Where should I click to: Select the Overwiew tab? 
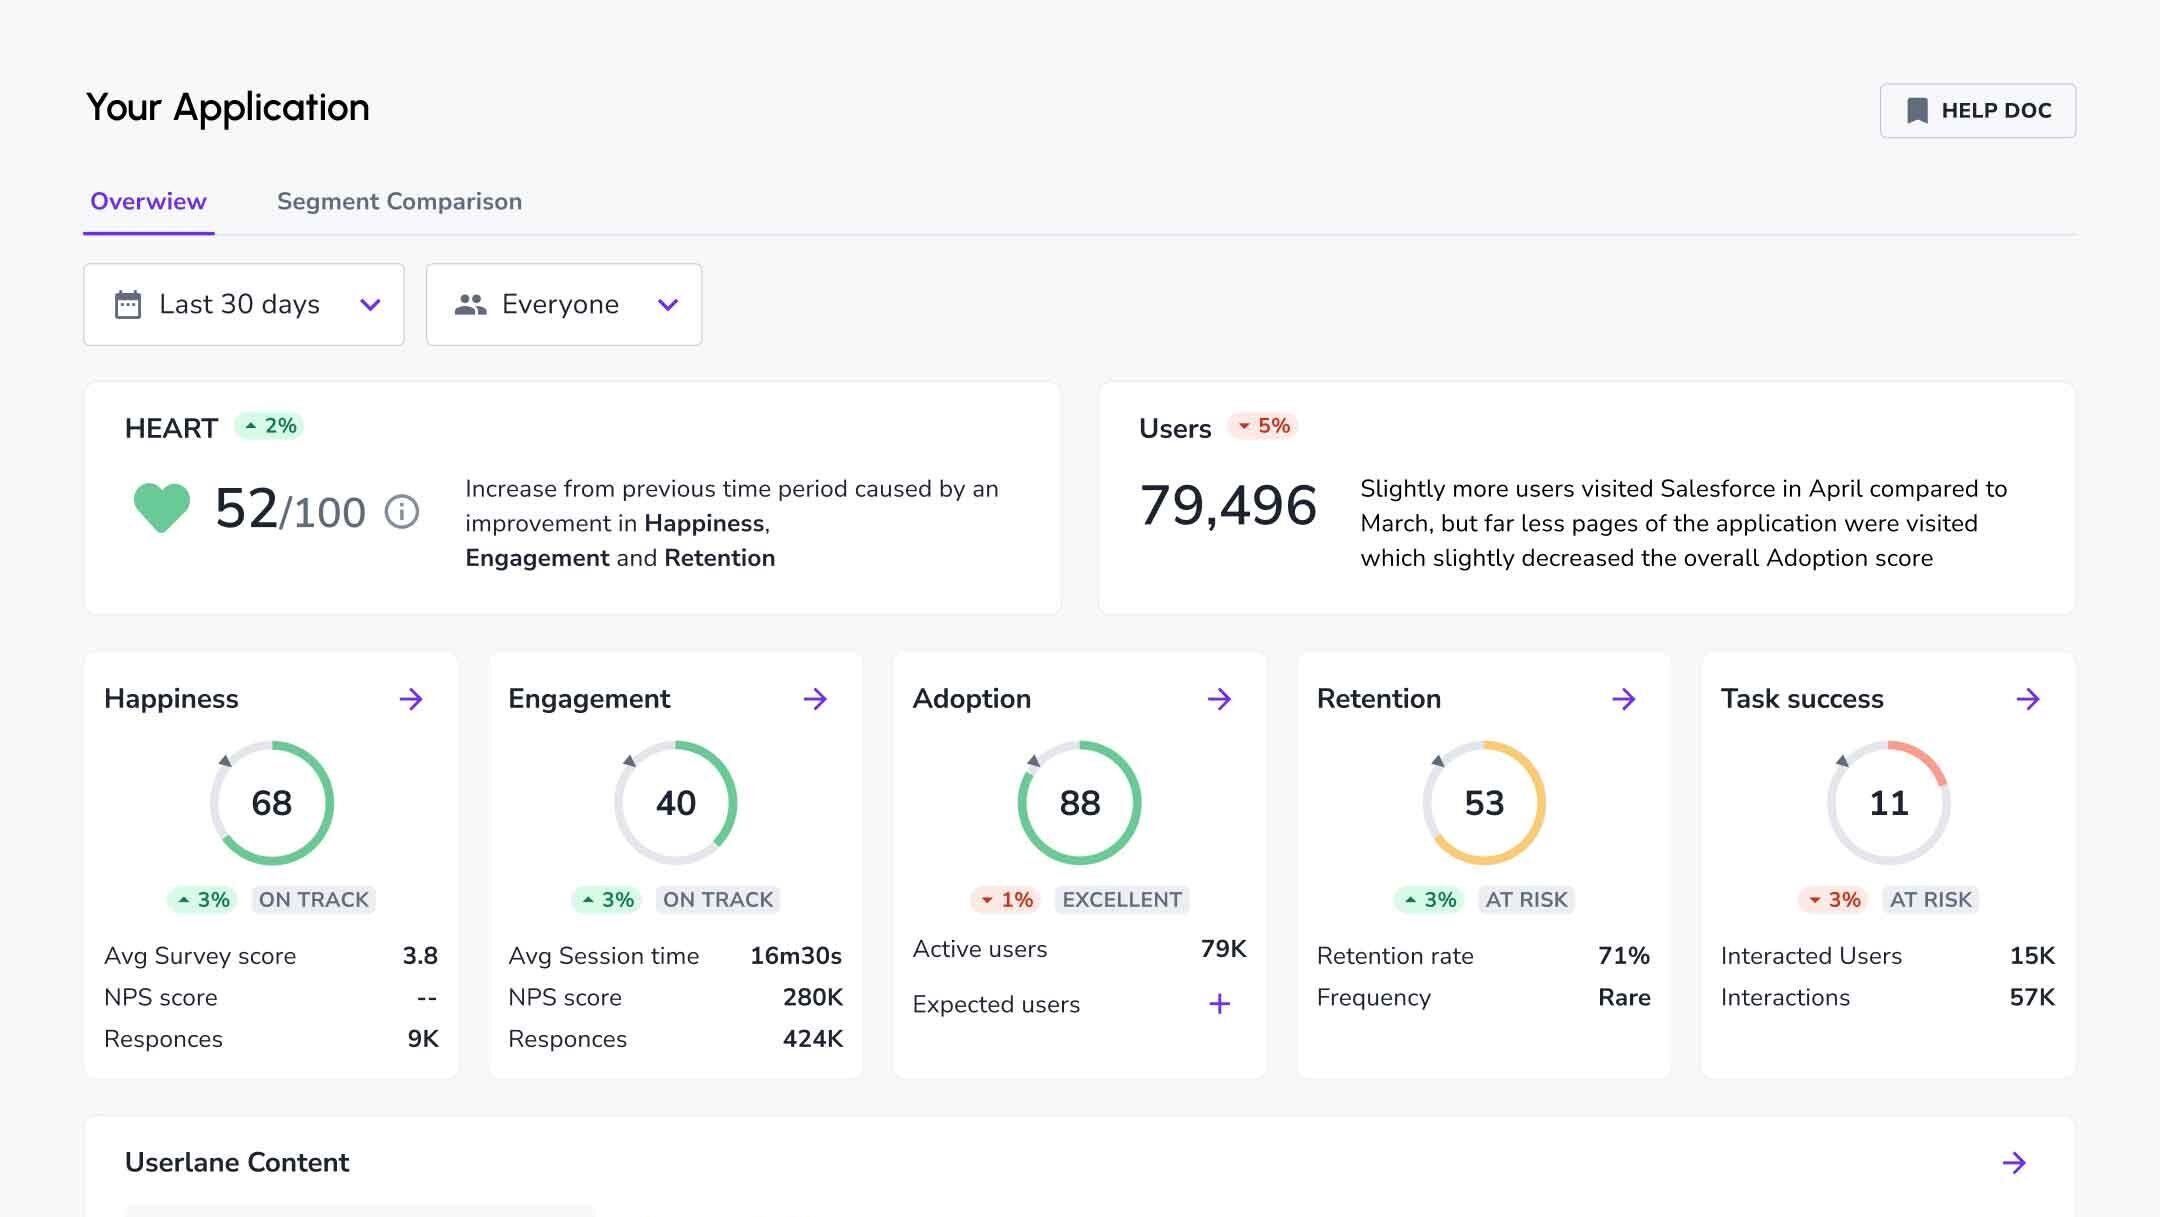pyautogui.click(x=148, y=201)
